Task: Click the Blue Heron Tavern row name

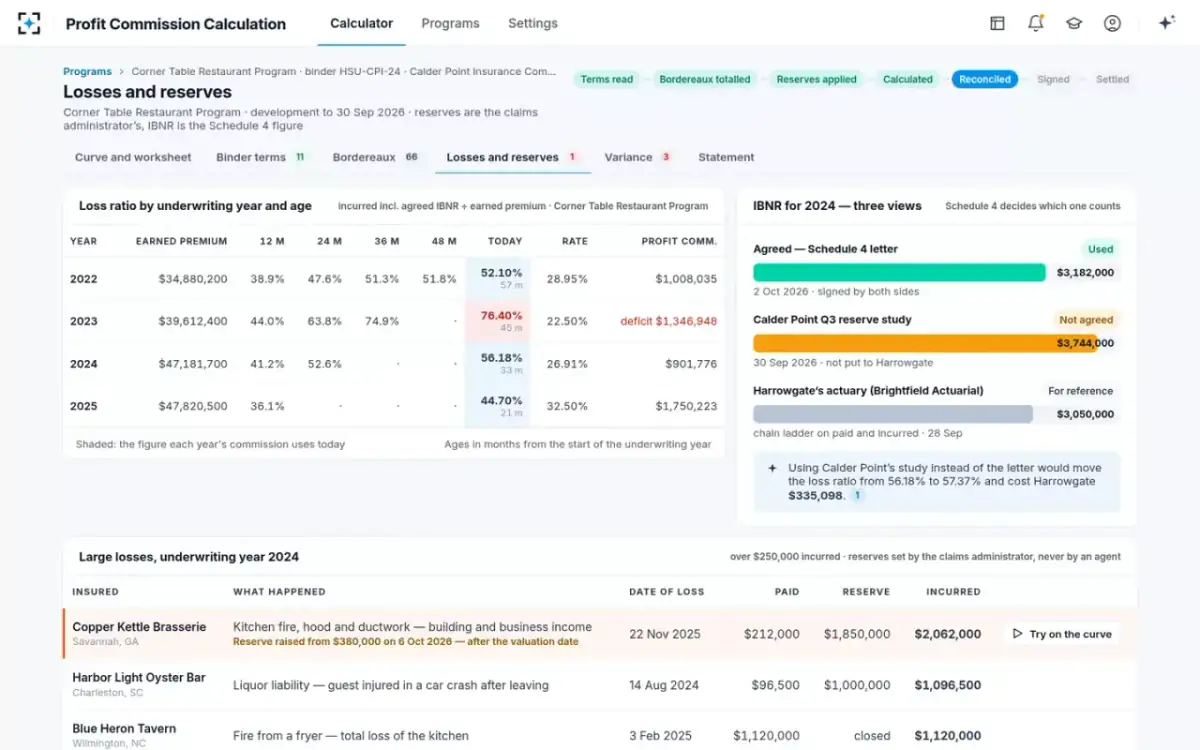Action: click(124, 728)
